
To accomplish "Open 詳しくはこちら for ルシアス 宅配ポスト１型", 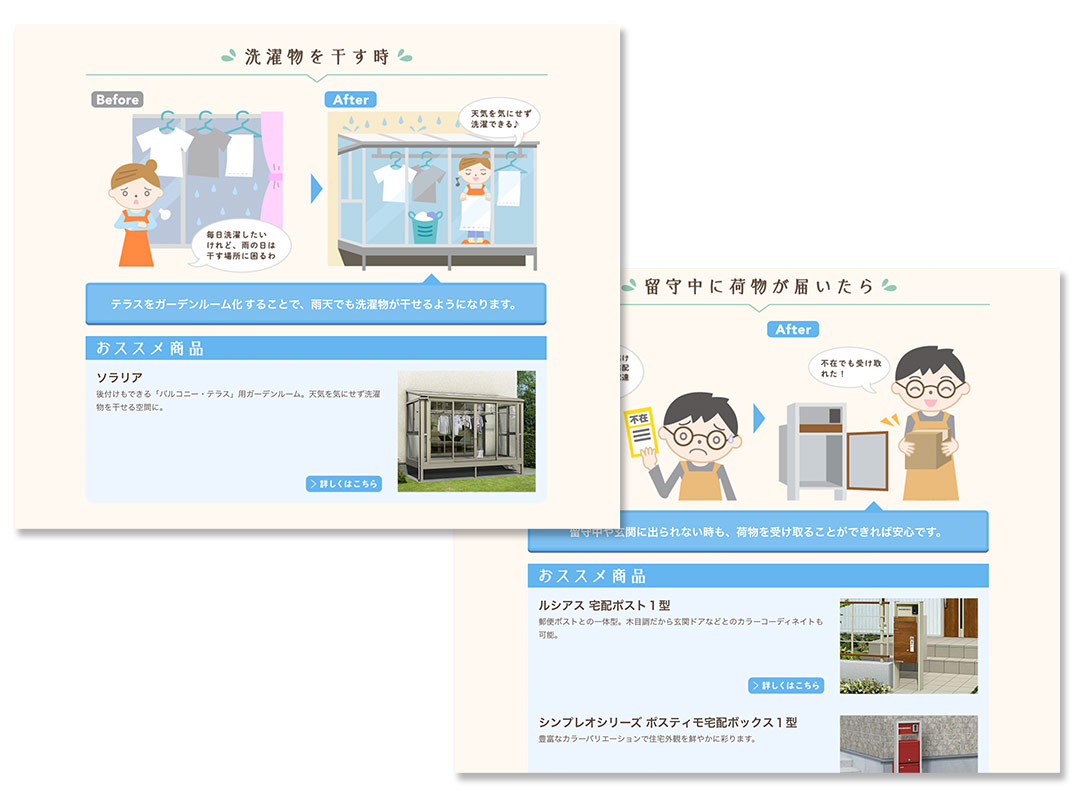I will 786,685.
